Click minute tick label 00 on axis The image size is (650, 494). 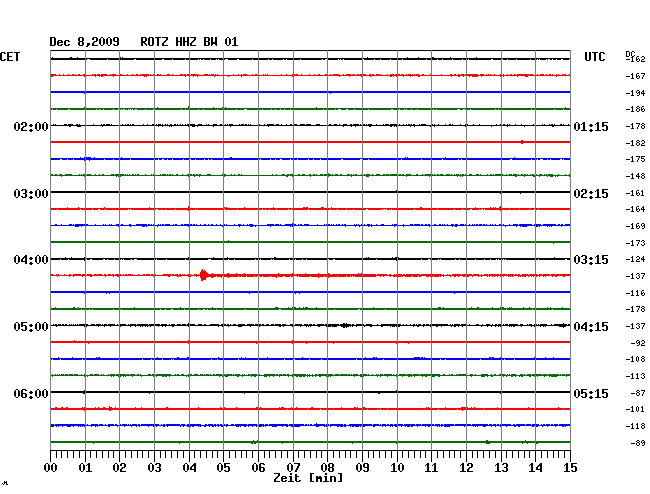coord(51,468)
